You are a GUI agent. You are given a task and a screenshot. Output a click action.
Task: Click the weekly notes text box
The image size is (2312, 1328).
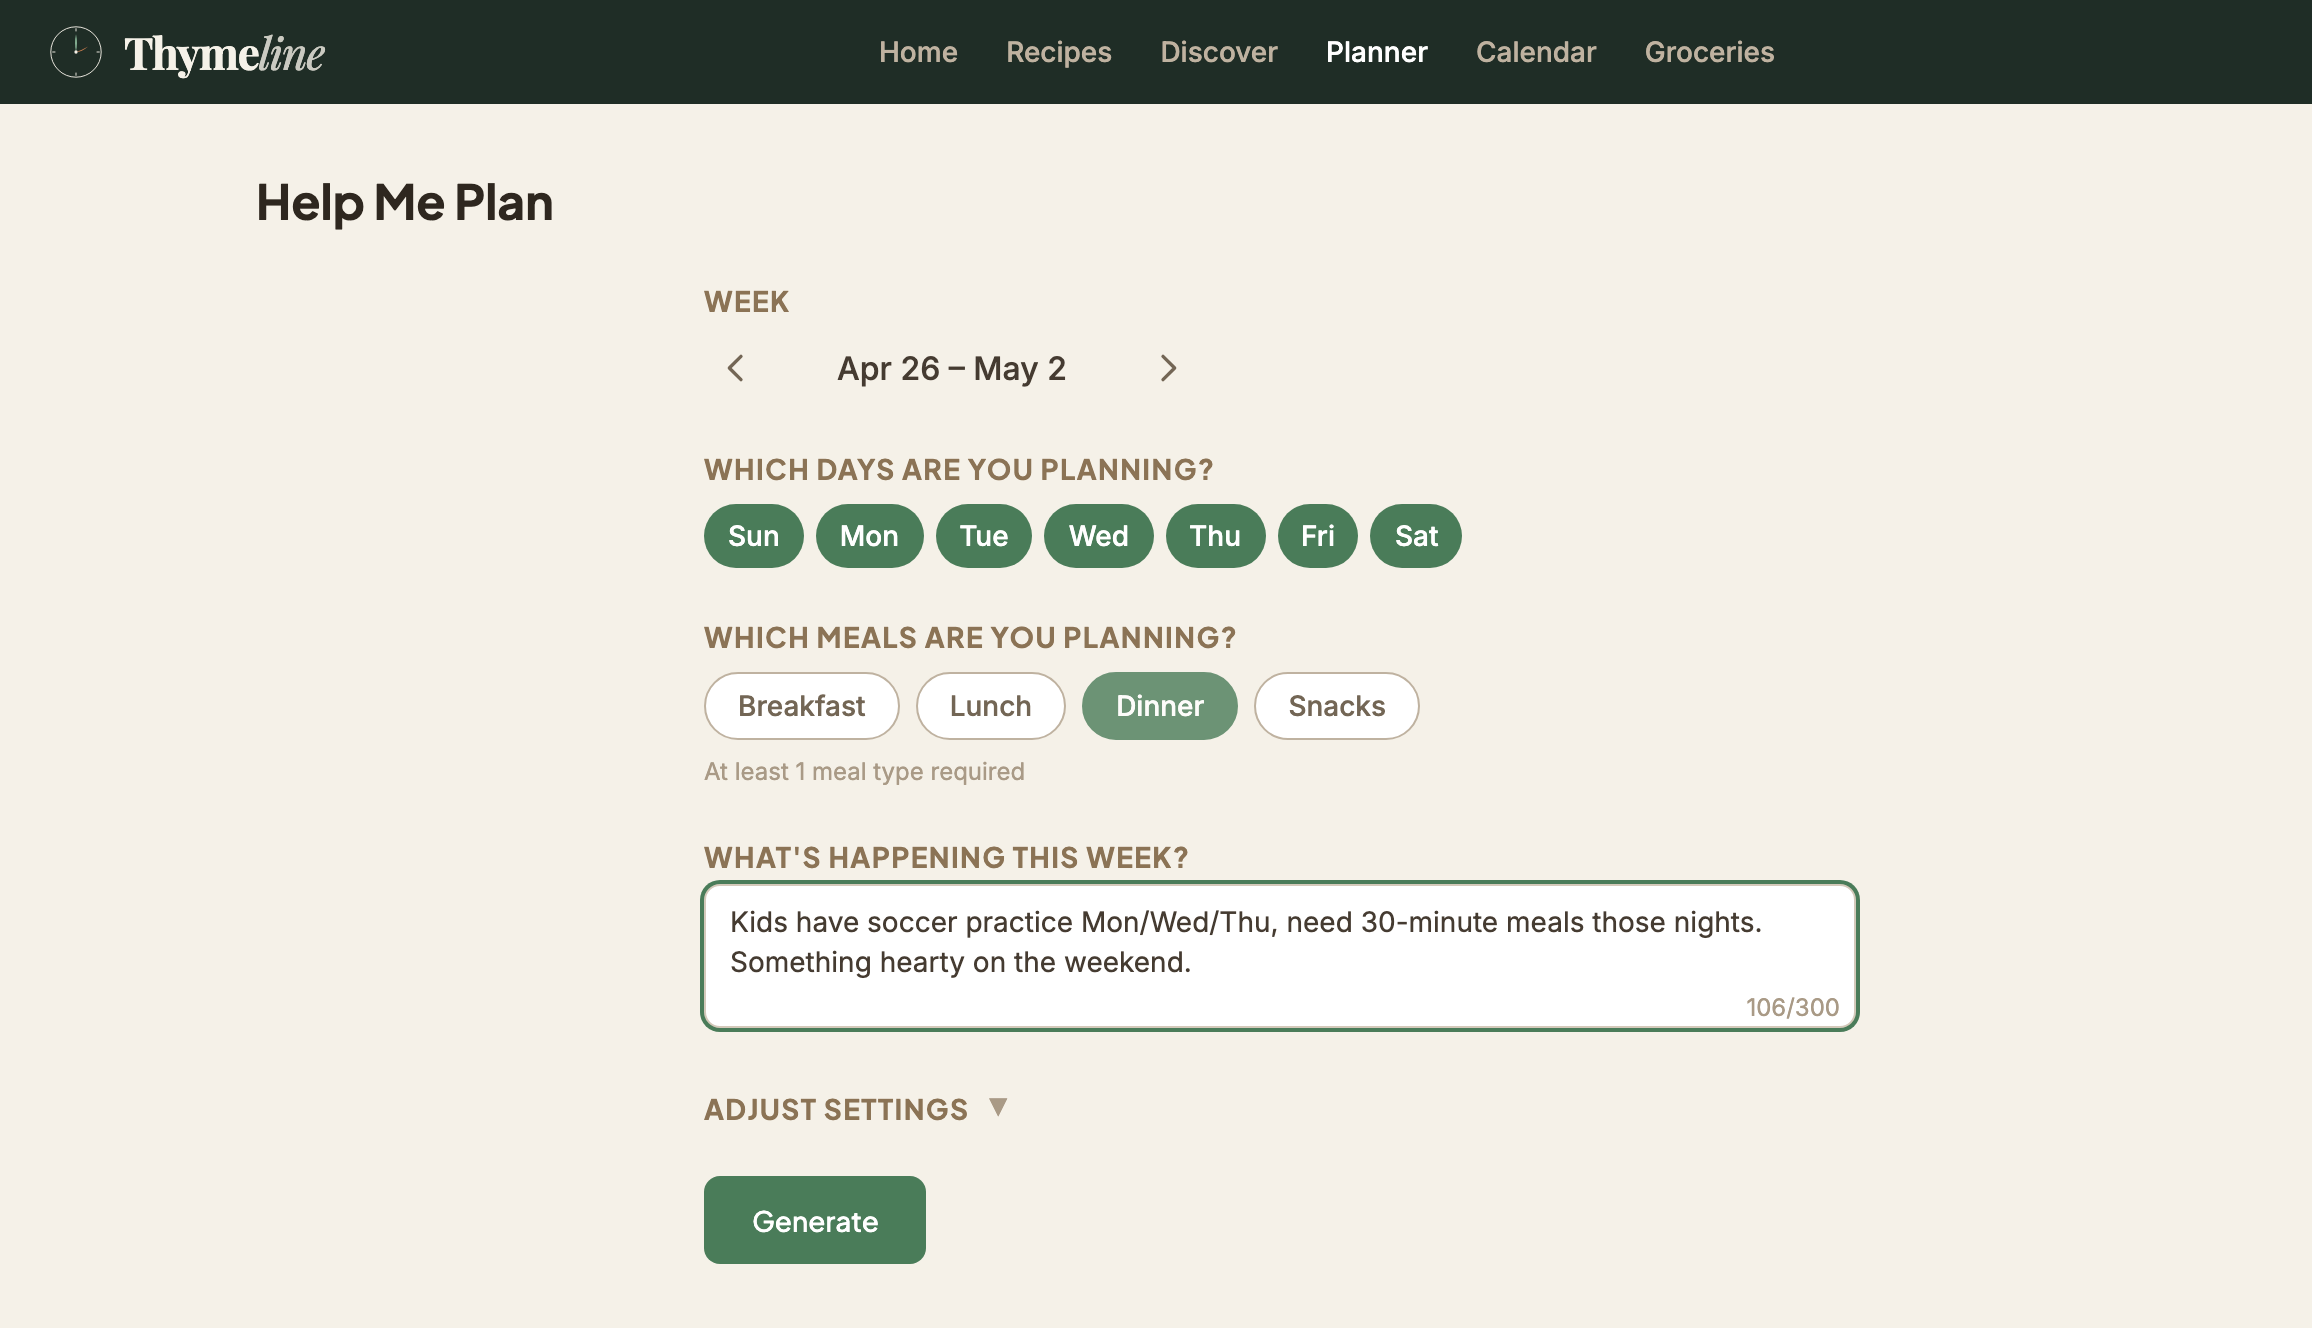(x=1280, y=955)
